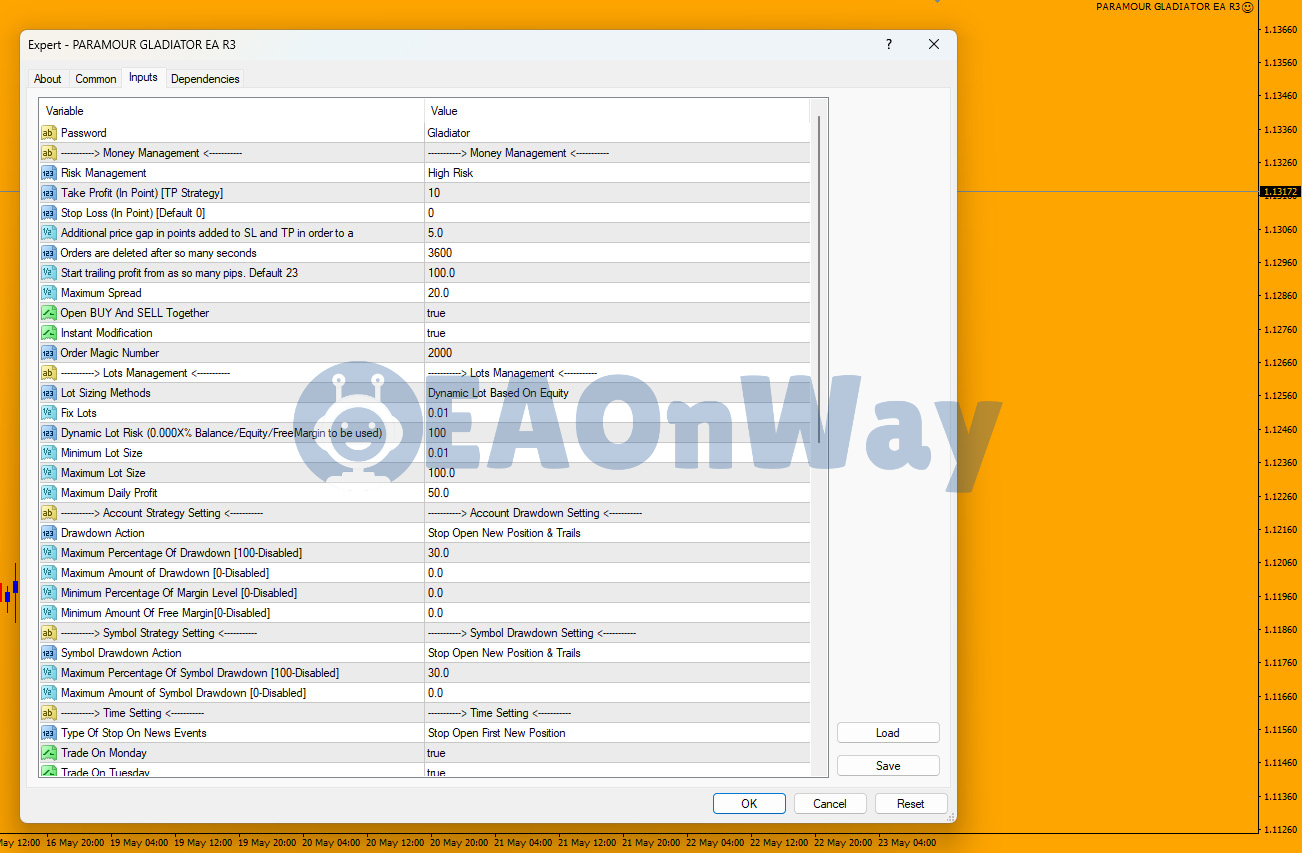Click the double-type icon beside Additional price gap
This screenshot has width=1302, height=853.
(x=48, y=233)
